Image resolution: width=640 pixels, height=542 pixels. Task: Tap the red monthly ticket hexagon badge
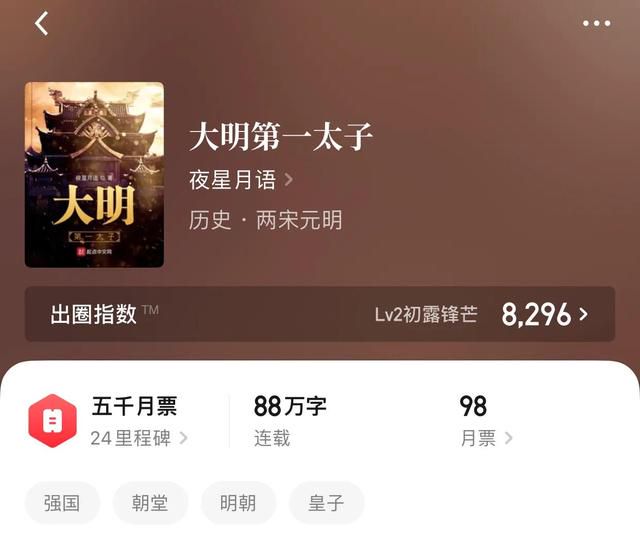coord(52,421)
